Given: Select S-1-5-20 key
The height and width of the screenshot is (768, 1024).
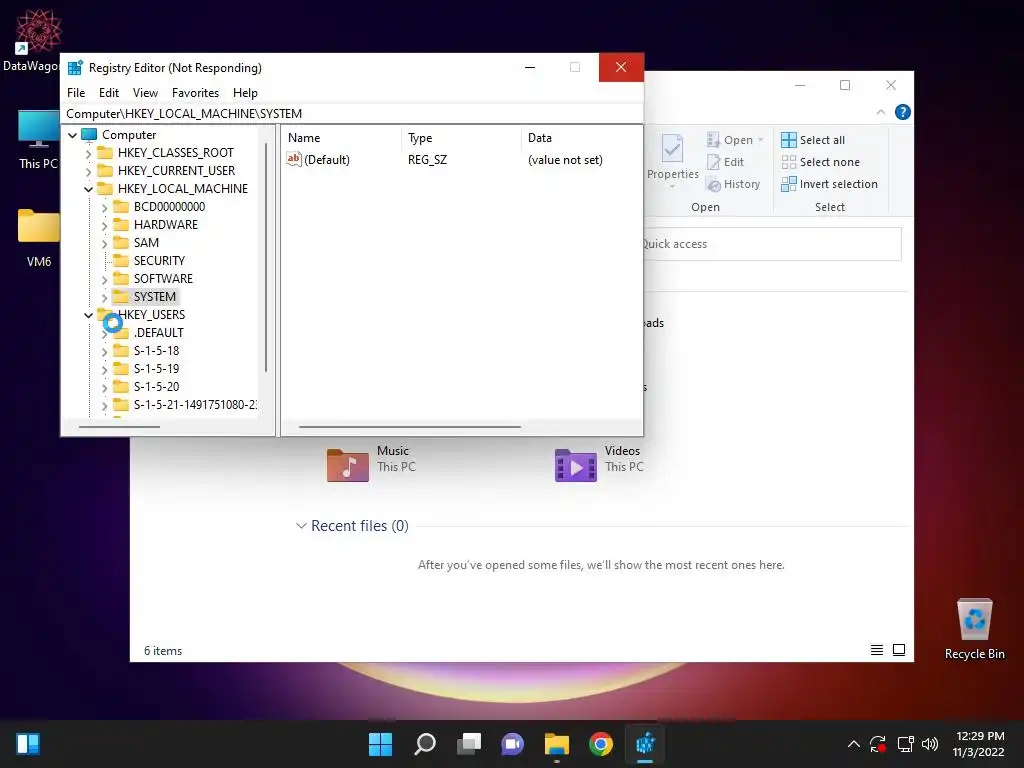Looking at the screenshot, I should click(x=156, y=387).
